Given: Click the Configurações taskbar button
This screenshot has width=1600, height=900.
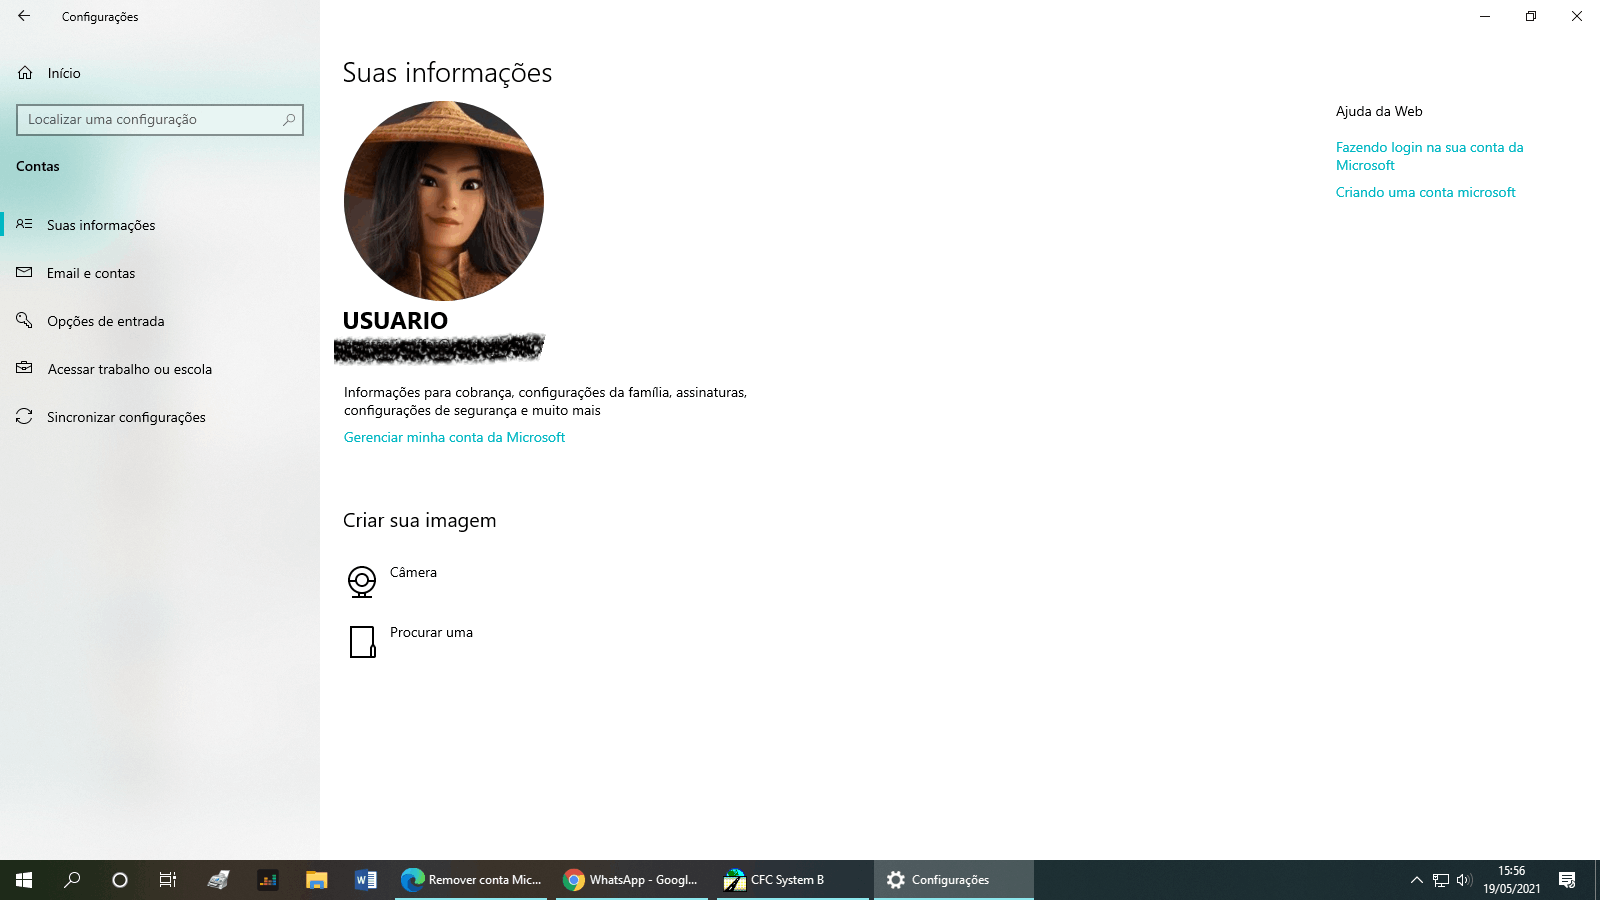Looking at the screenshot, I should click(954, 880).
